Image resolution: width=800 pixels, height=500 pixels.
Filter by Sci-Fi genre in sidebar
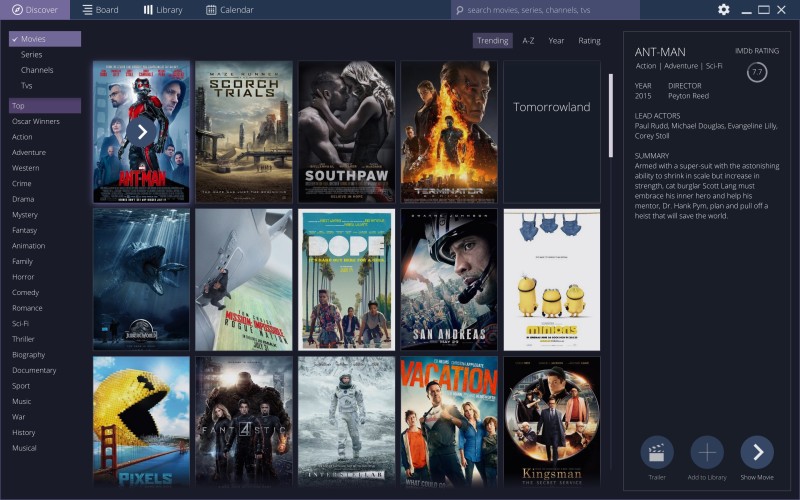[20, 323]
